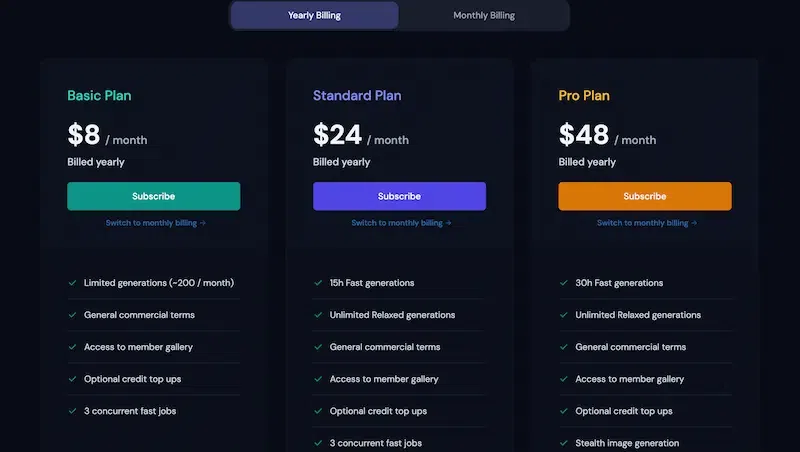Switch to Monthly Billing tab
This screenshot has width=800, height=452.
pyautogui.click(x=484, y=15)
